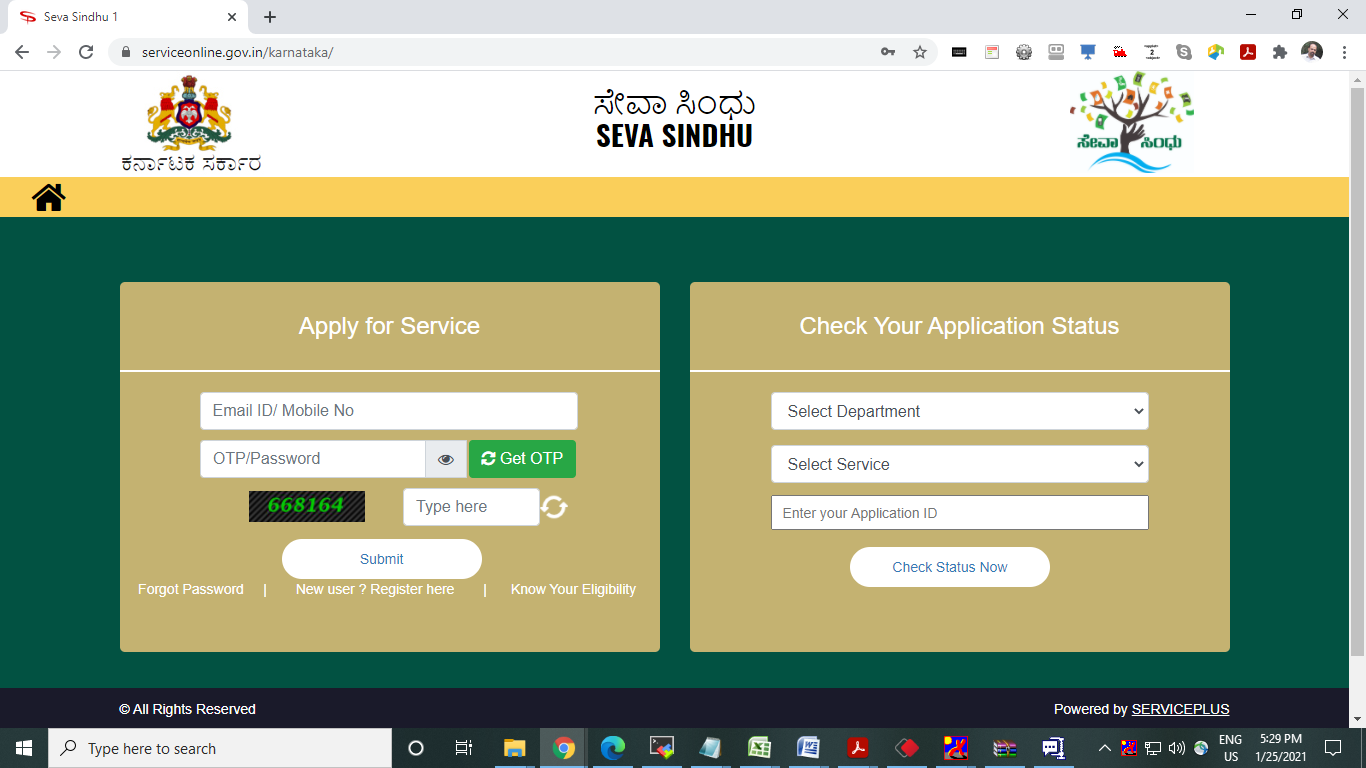
Task: Refresh the captcha code
Action: point(554,508)
